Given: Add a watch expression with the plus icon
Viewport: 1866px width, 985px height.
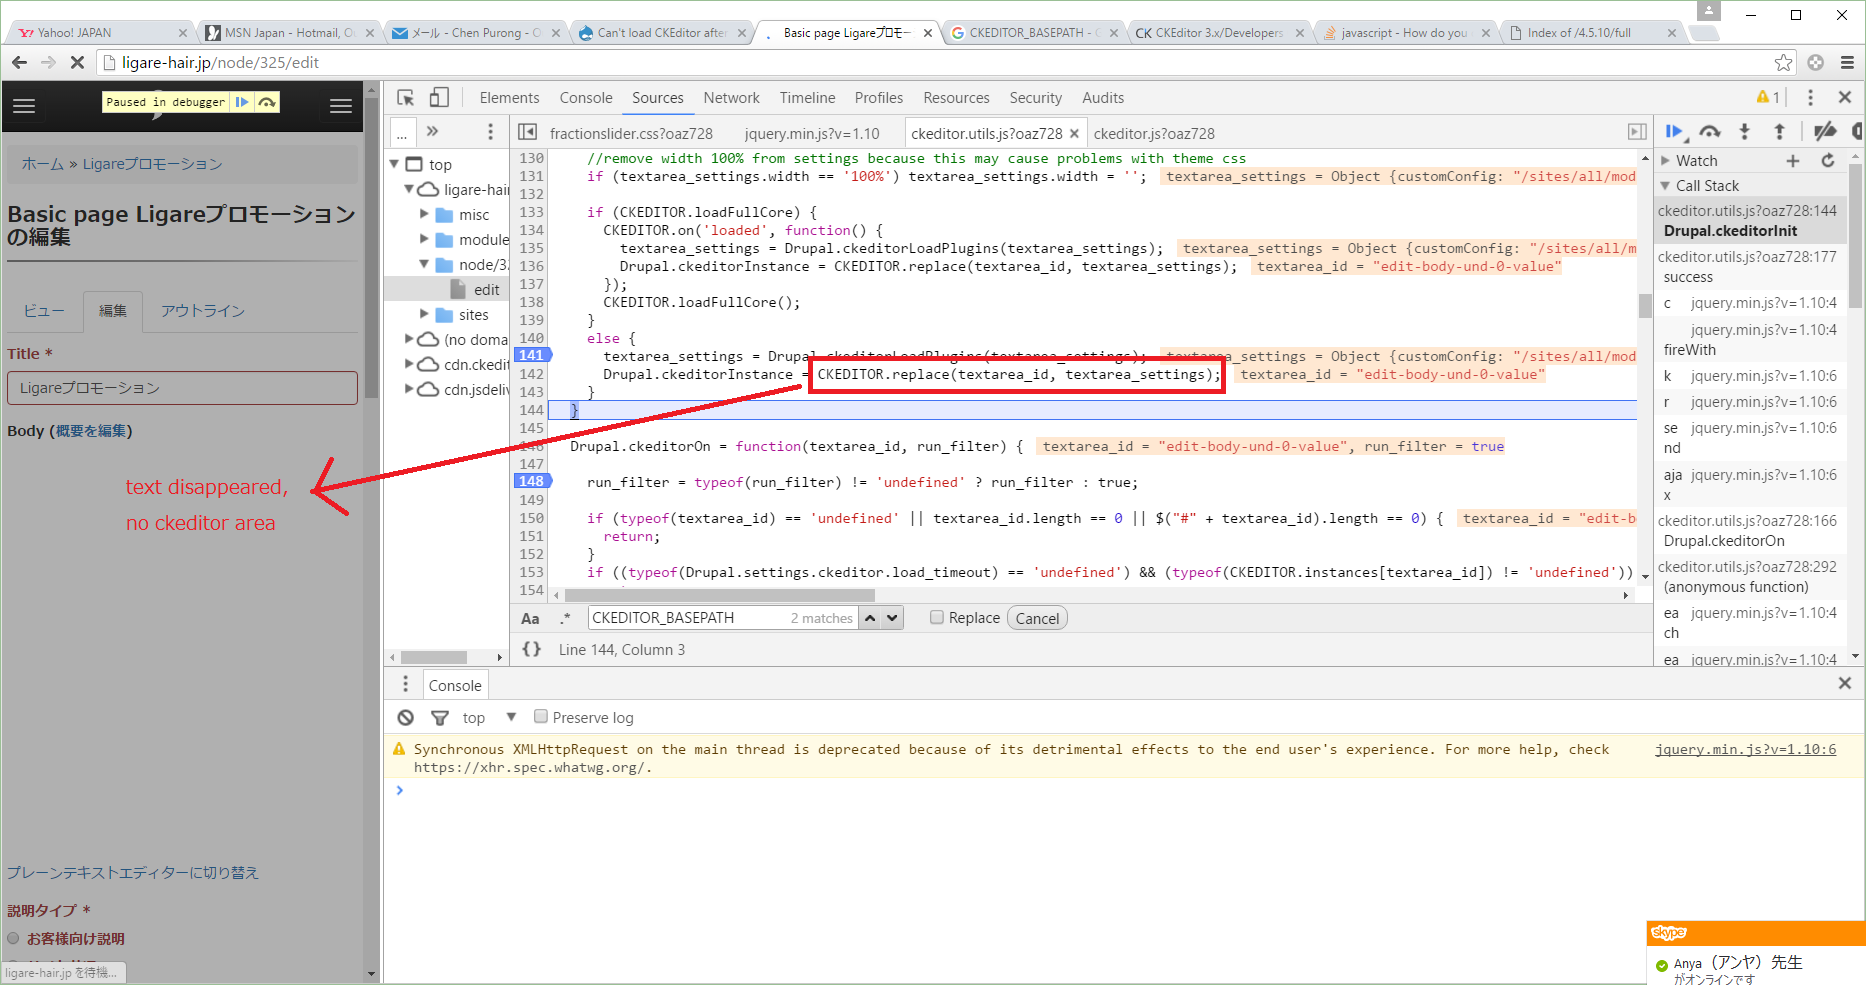Looking at the screenshot, I should pyautogui.click(x=1792, y=160).
